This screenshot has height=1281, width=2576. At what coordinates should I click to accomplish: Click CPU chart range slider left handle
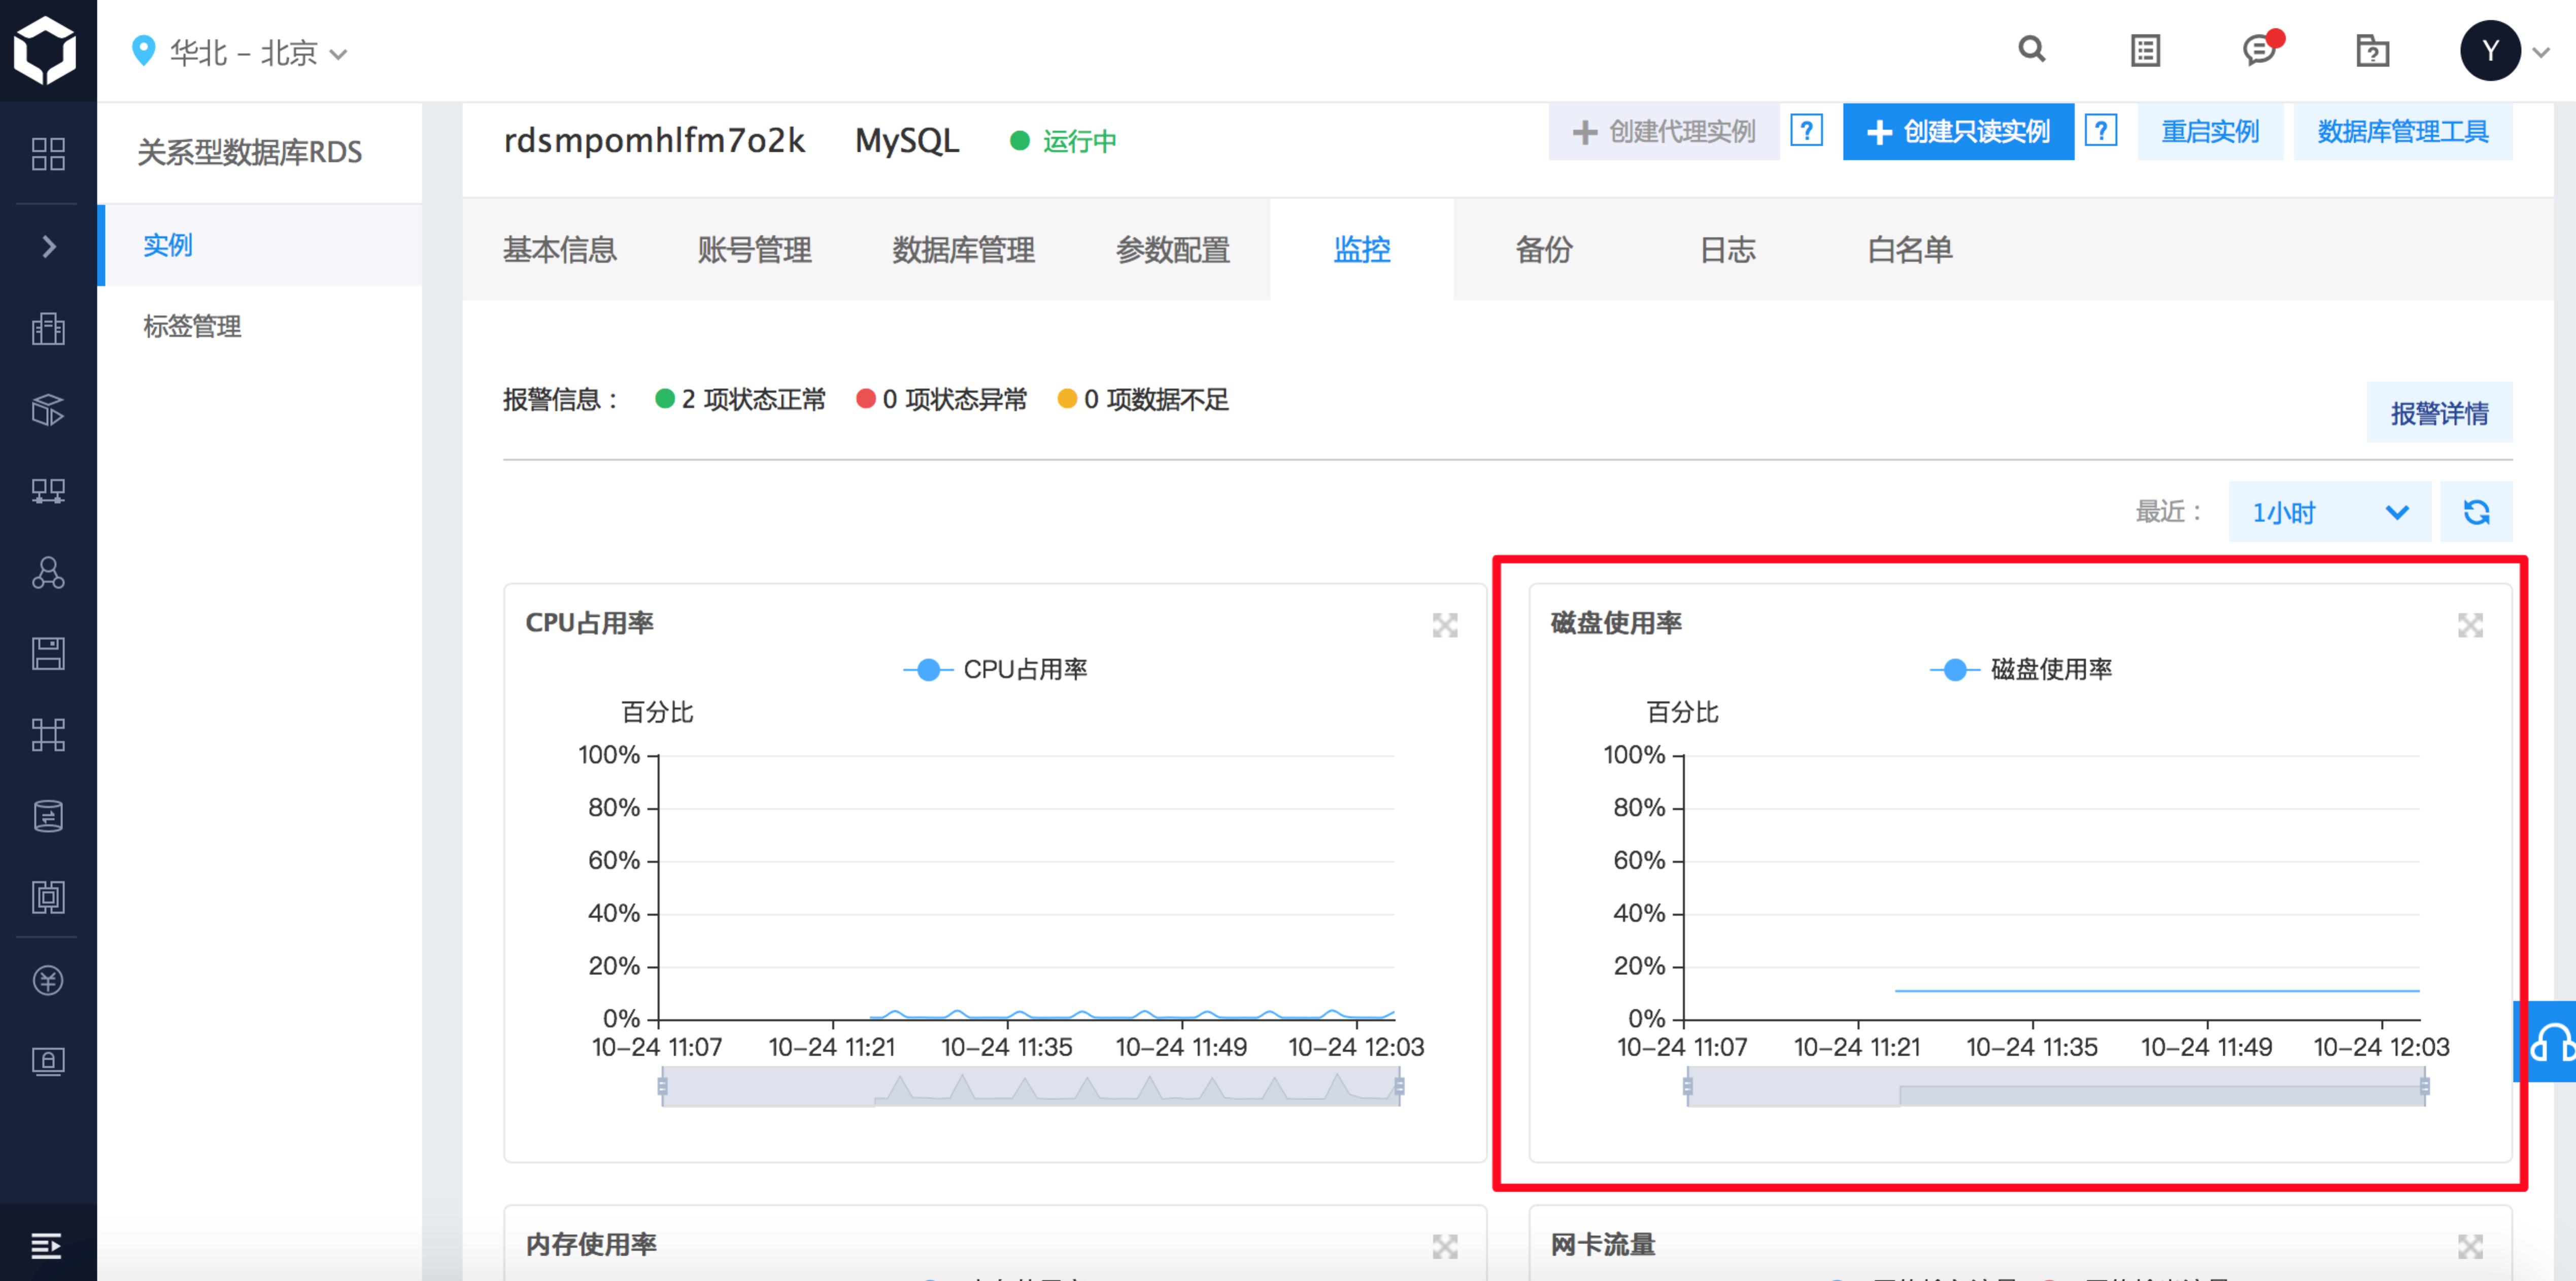click(662, 1086)
